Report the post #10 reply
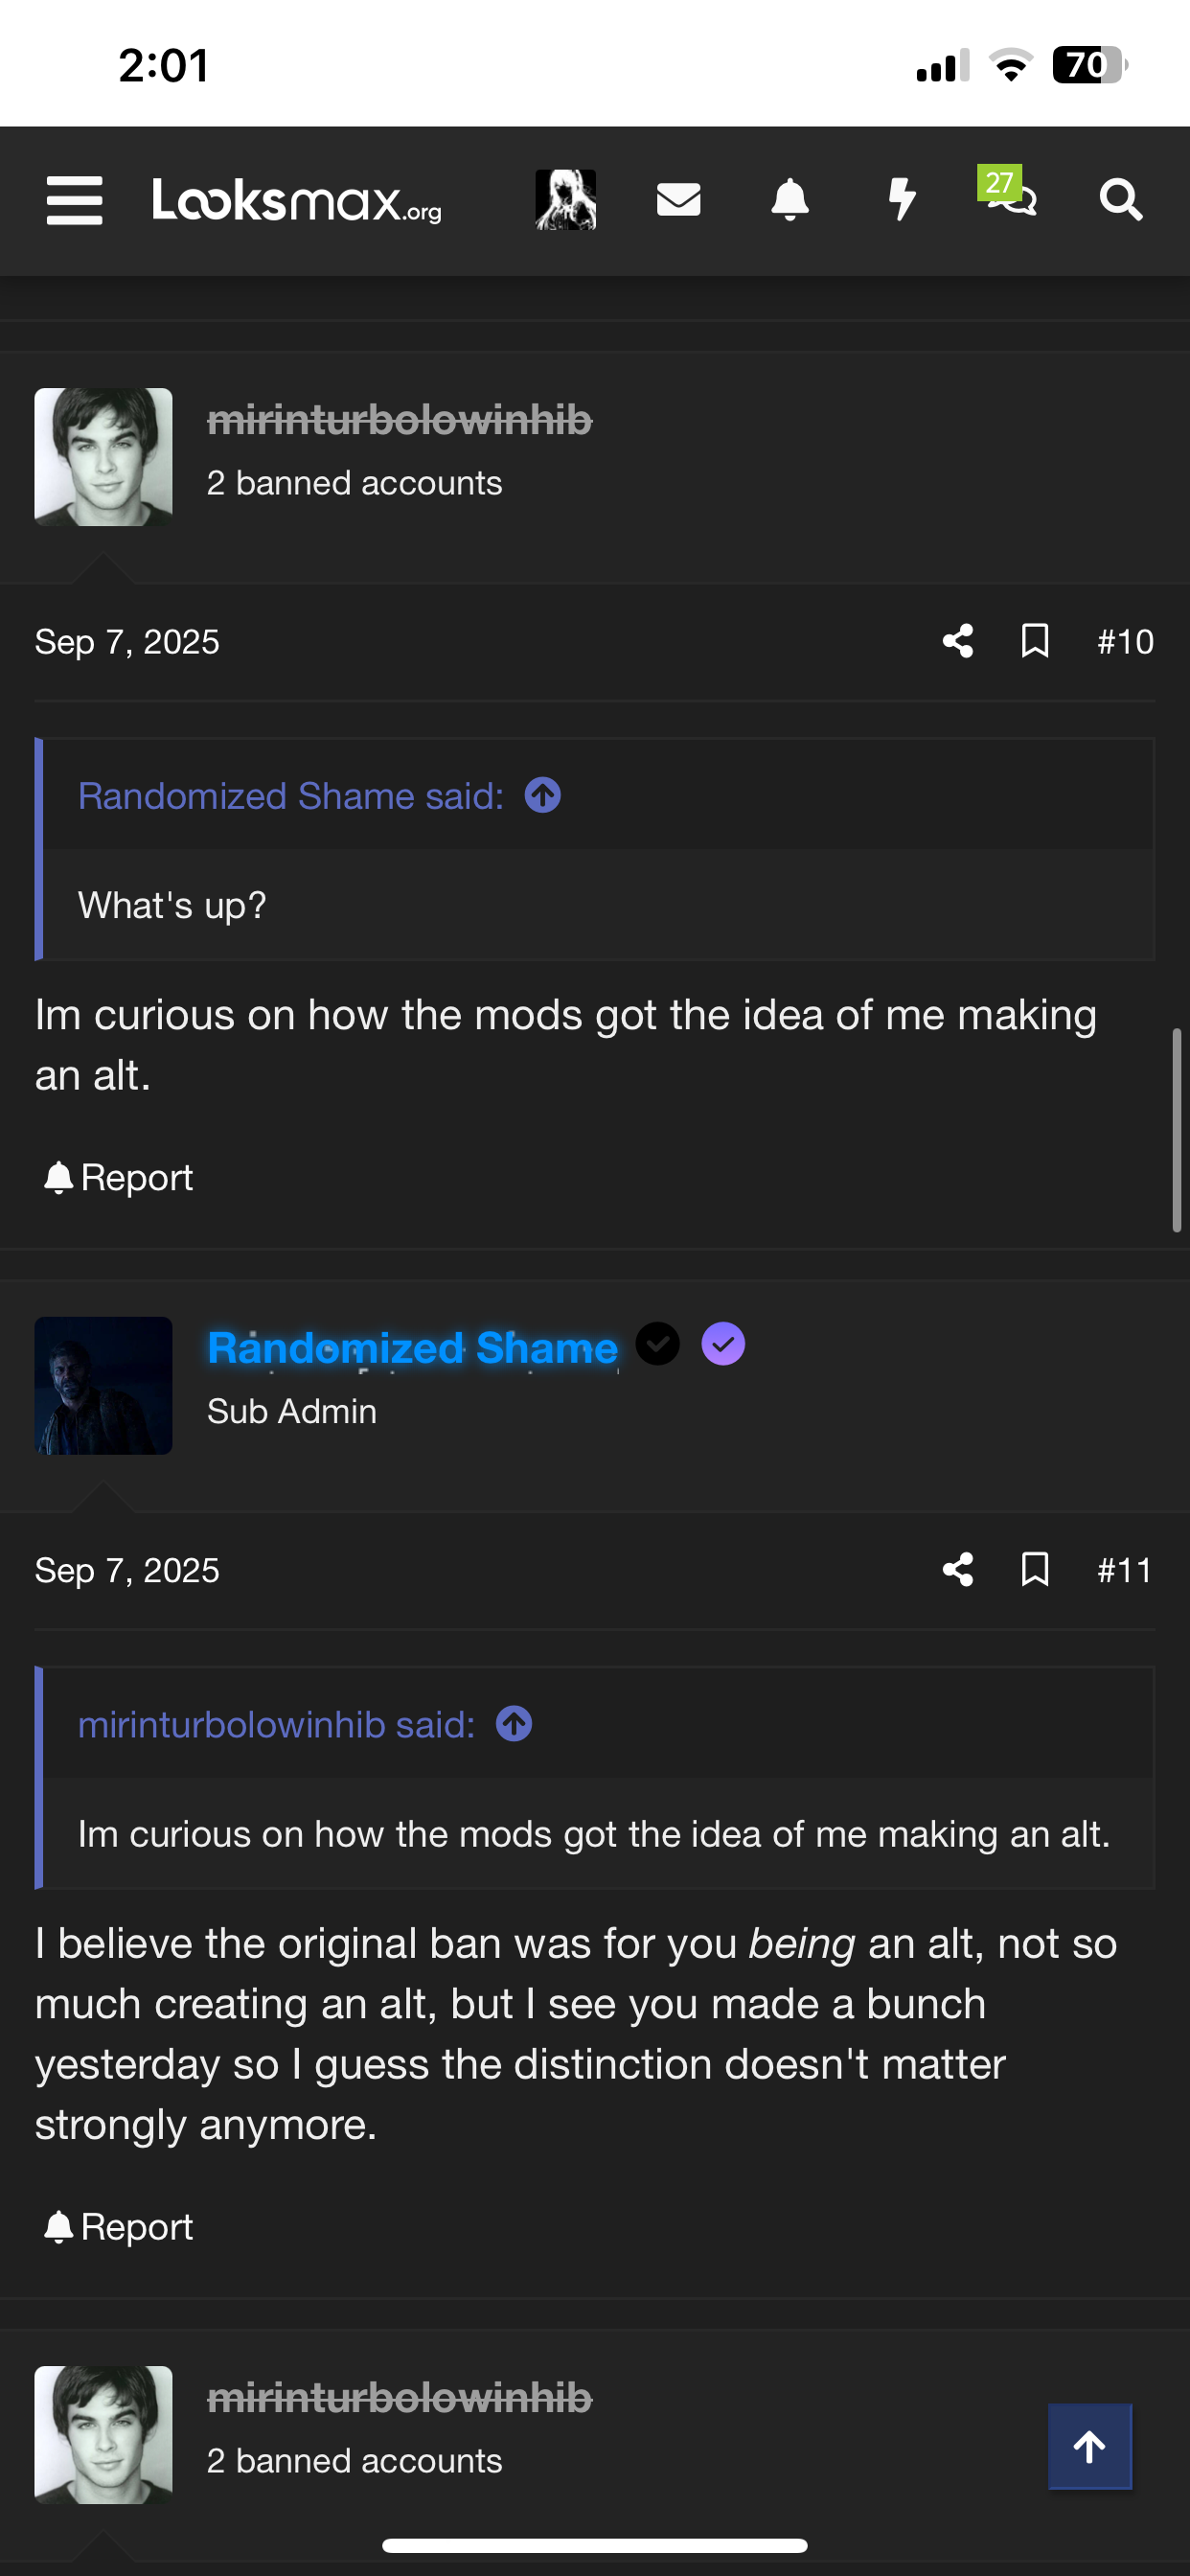 [118, 1178]
